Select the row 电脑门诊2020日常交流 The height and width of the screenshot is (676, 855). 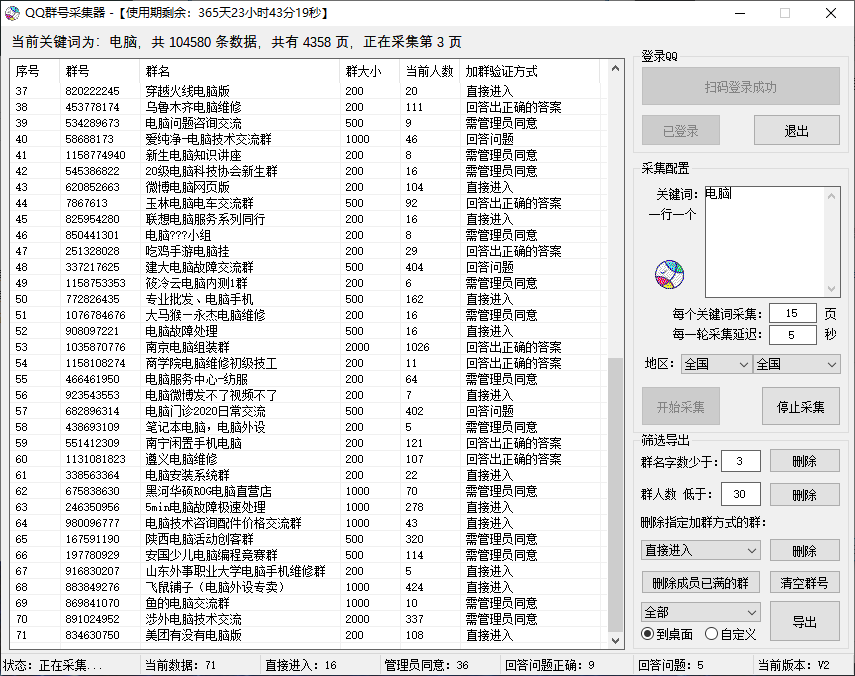click(309, 411)
